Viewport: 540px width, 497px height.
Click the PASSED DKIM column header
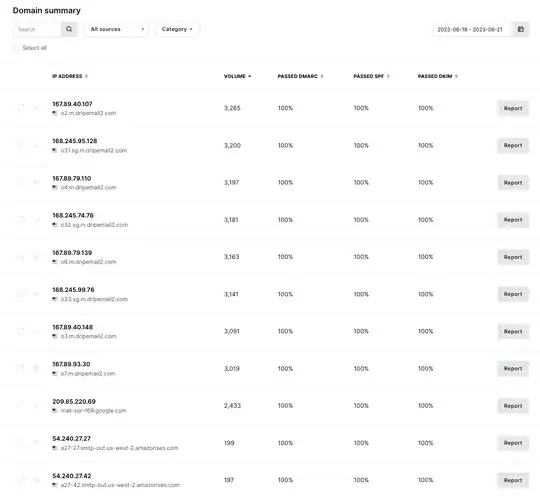[x=435, y=76]
